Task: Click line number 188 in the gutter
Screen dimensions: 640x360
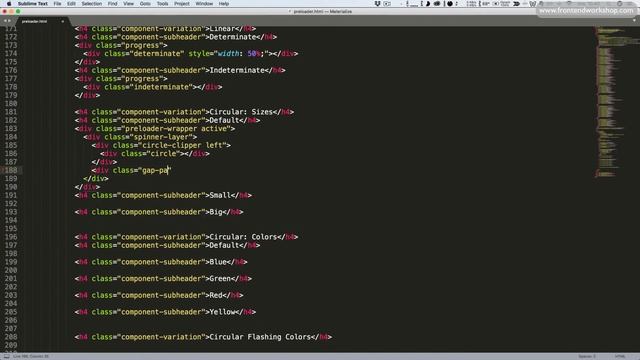Action: (11, 170)
